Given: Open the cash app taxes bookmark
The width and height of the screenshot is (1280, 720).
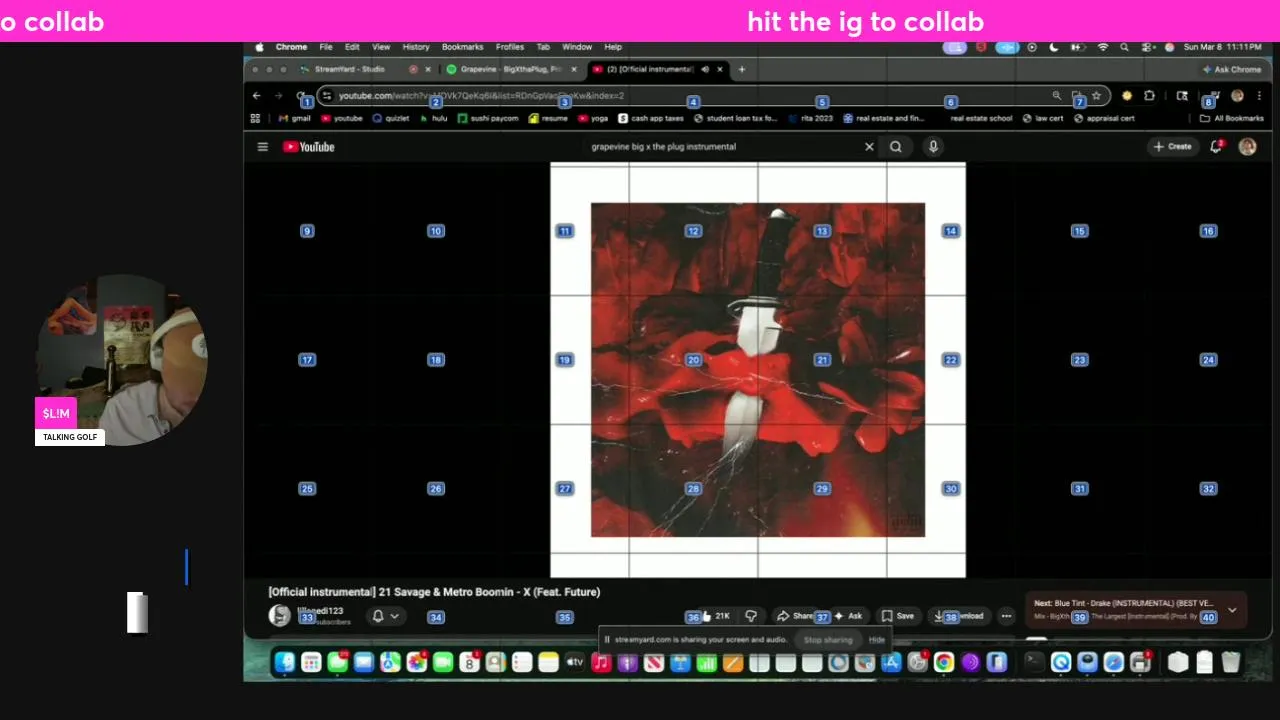Looking at the screenshot, I should point(651,118).
